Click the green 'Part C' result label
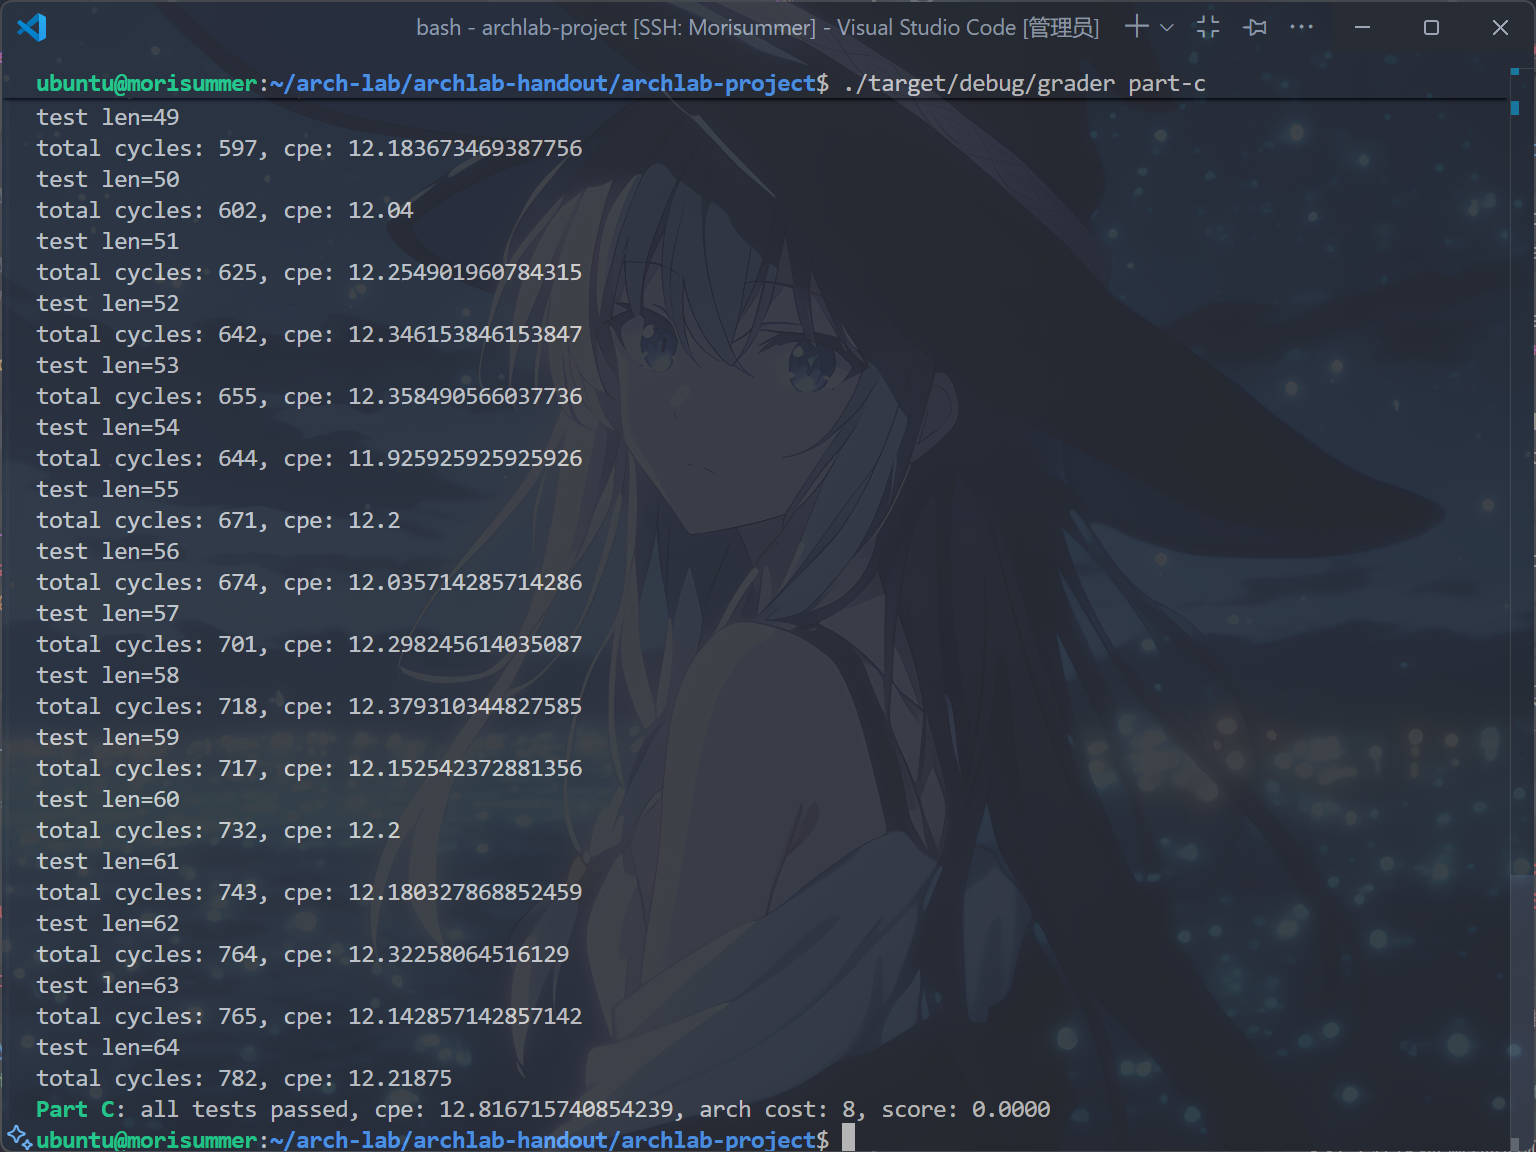This screenshot has height=1152, width=1536. pyautogui.click(x=80, y=1109)
